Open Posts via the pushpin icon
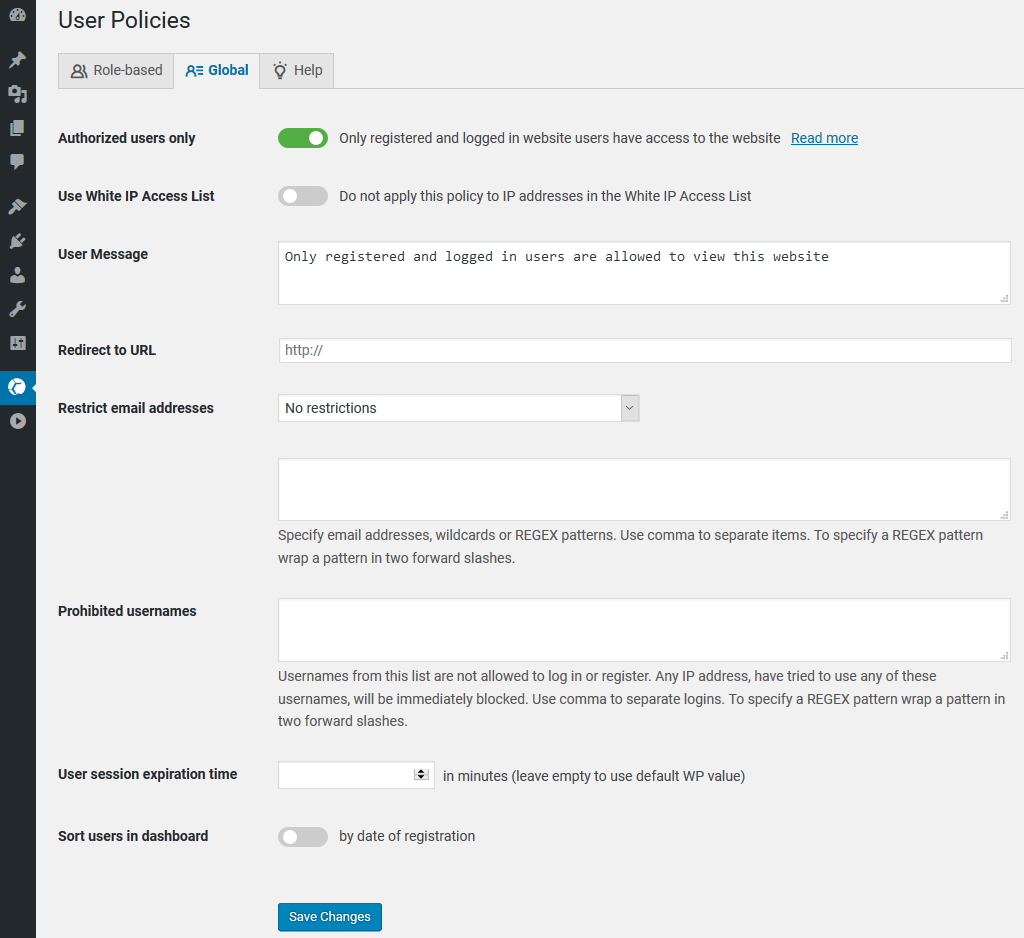 pos(17,60)
